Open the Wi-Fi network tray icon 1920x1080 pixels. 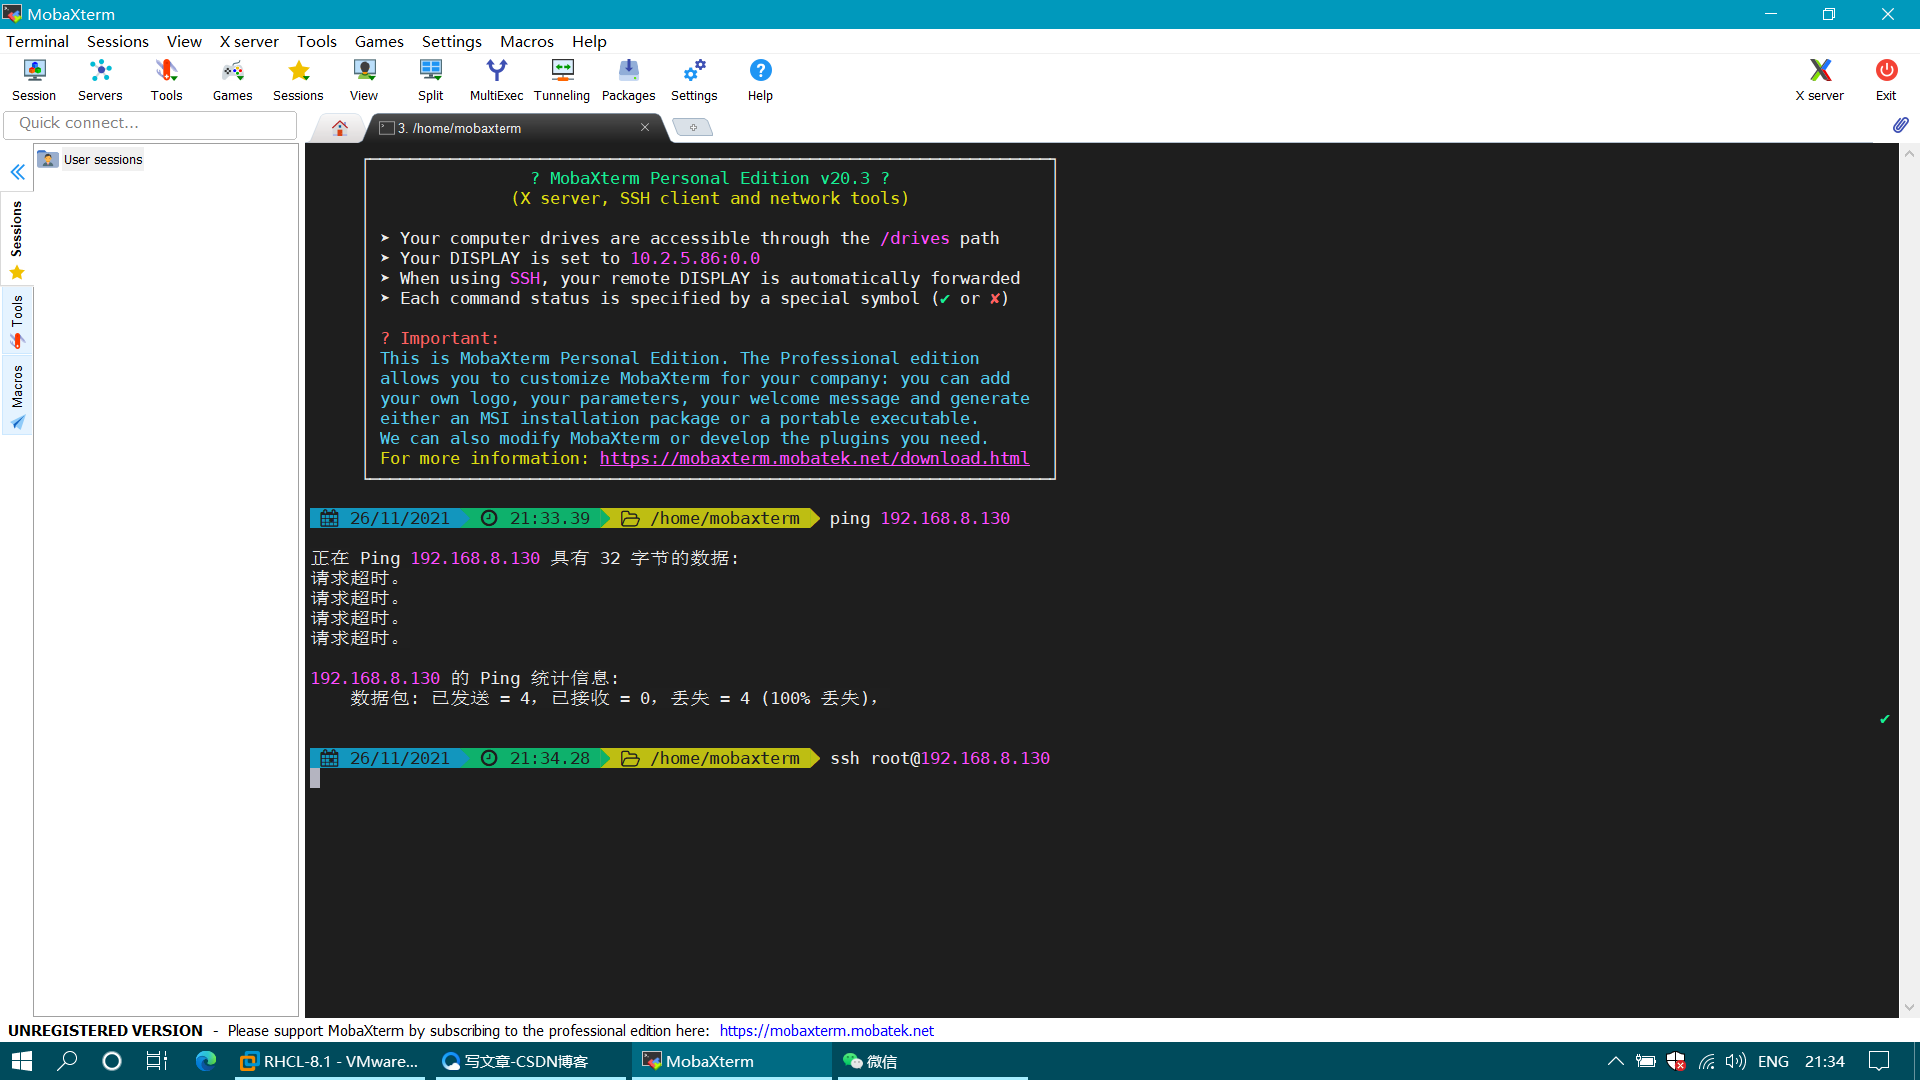(1706, 1061)
